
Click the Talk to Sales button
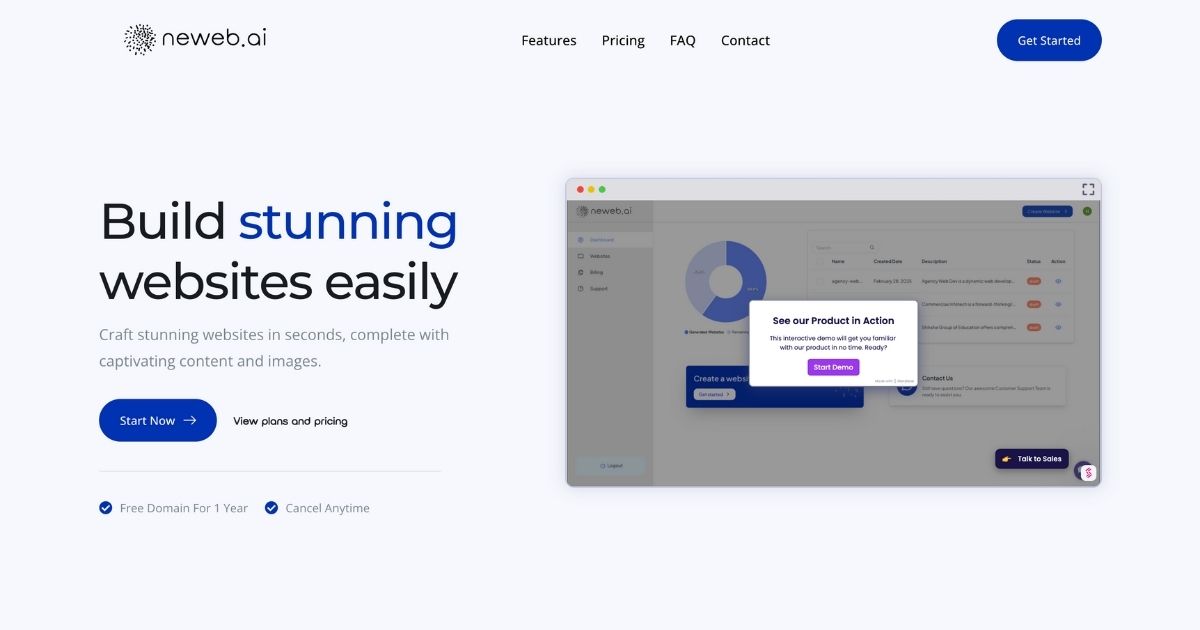(1032, 459)
